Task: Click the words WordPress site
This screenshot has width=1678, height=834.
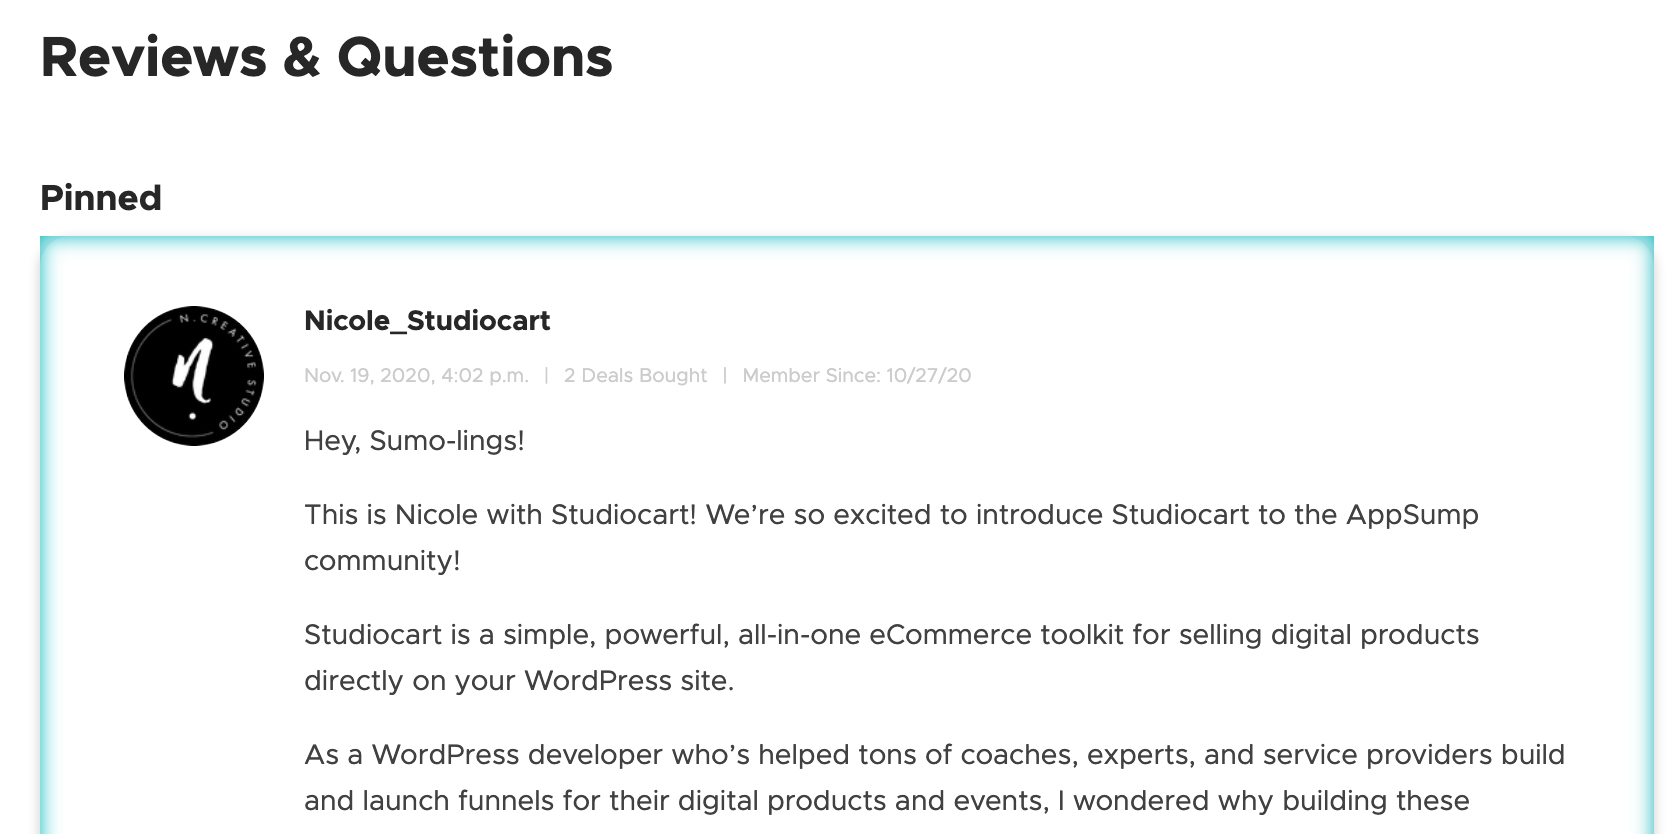Action: click(629, 681)
